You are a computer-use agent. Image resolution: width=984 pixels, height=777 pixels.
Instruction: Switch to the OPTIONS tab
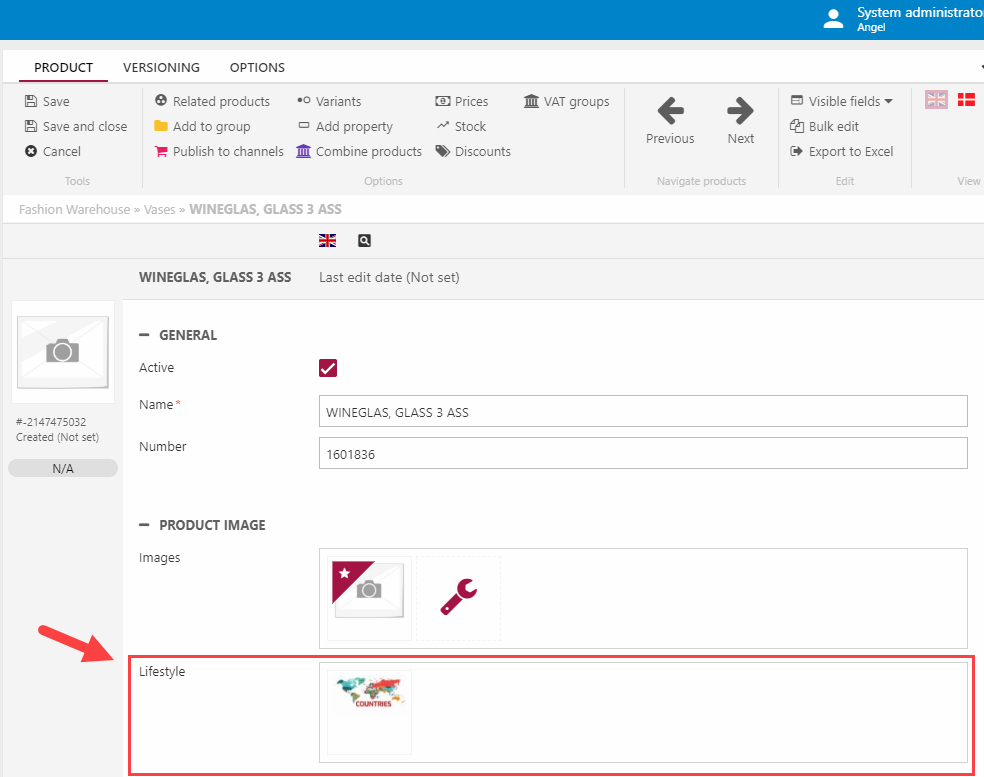click(257, 68)
